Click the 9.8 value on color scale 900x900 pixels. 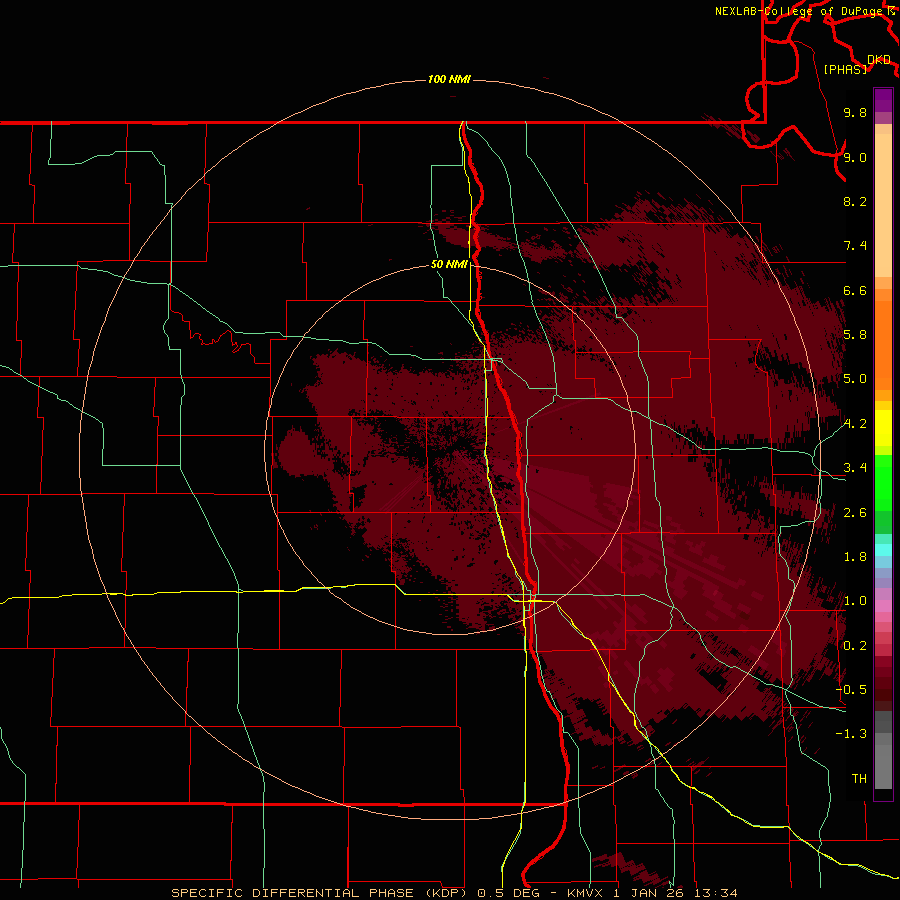click(x=855, y=112)
